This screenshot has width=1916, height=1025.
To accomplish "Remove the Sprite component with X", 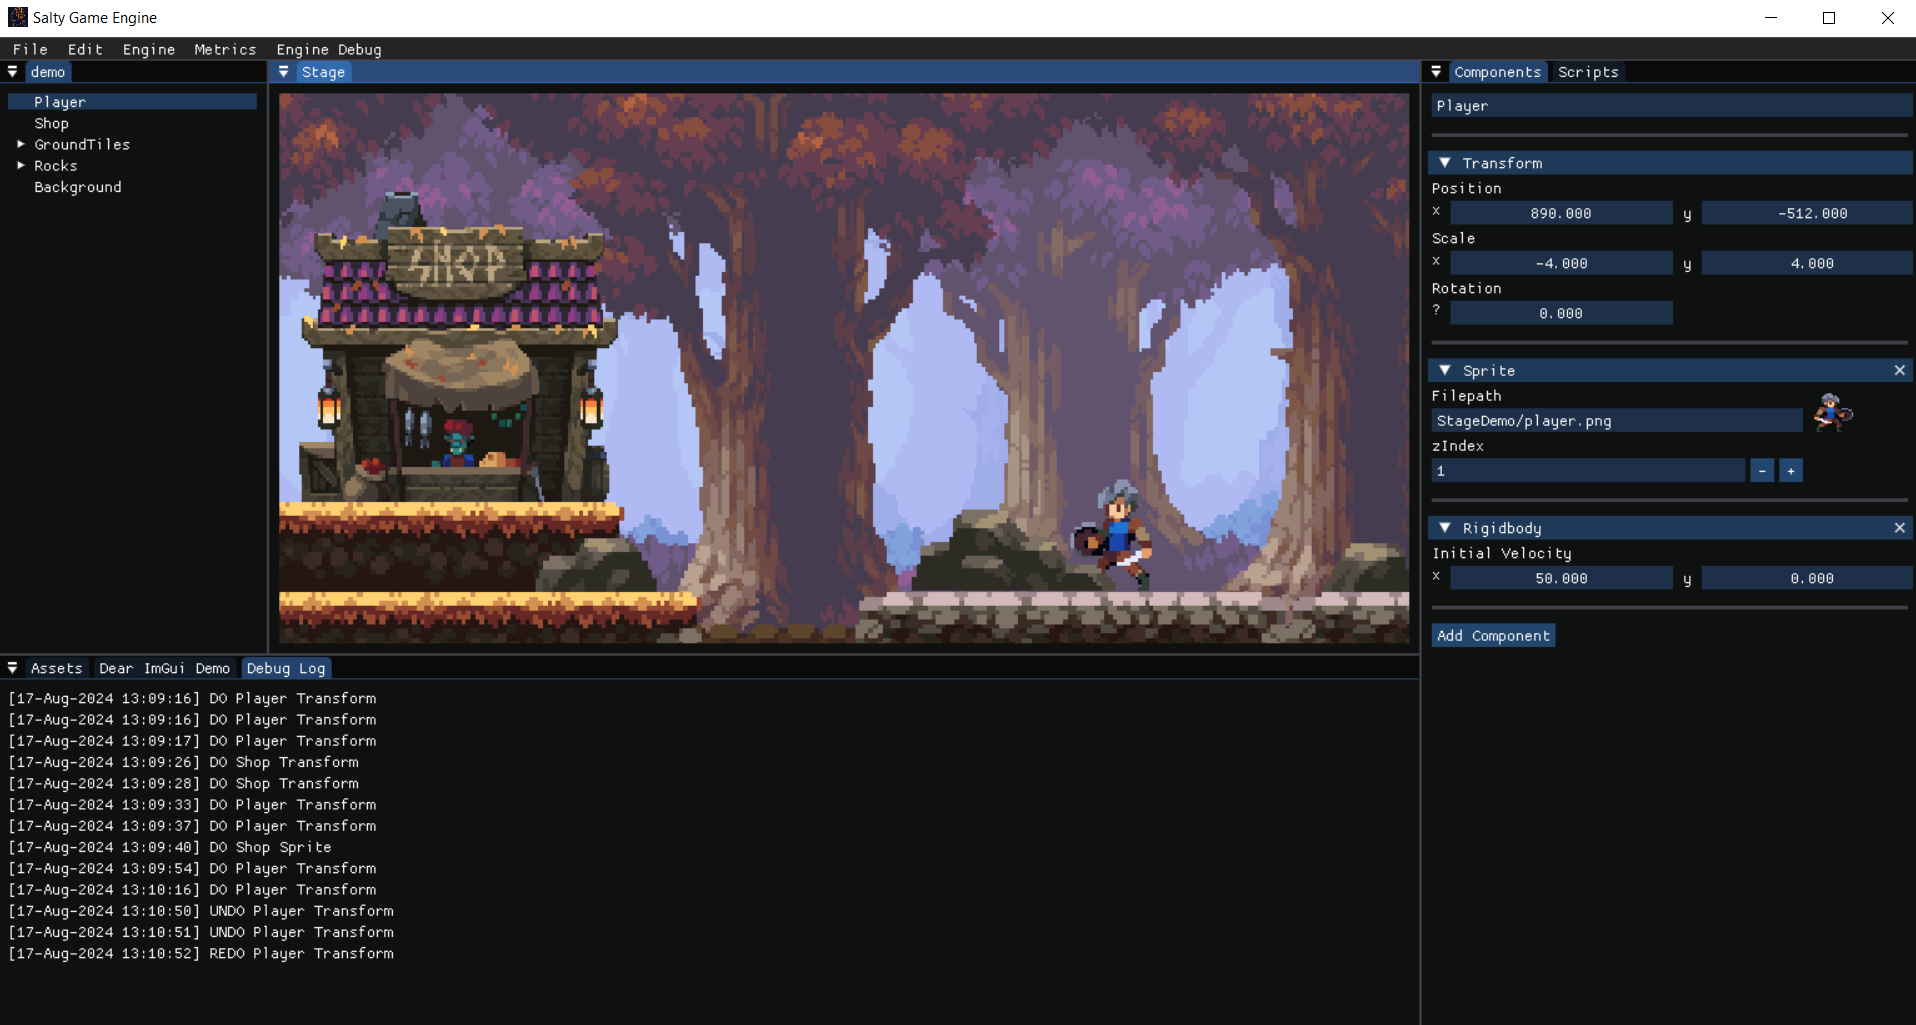I will coord(1899,371).
